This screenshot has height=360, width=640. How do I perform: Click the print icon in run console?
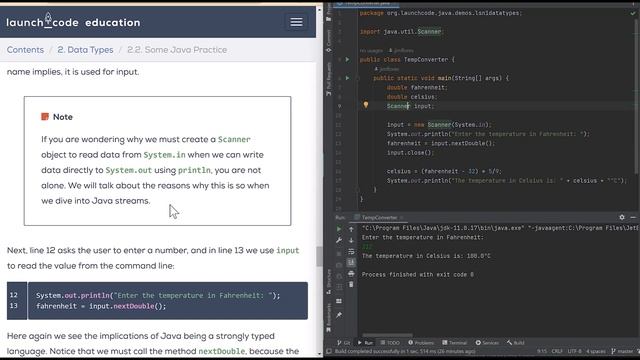point(351,273)
